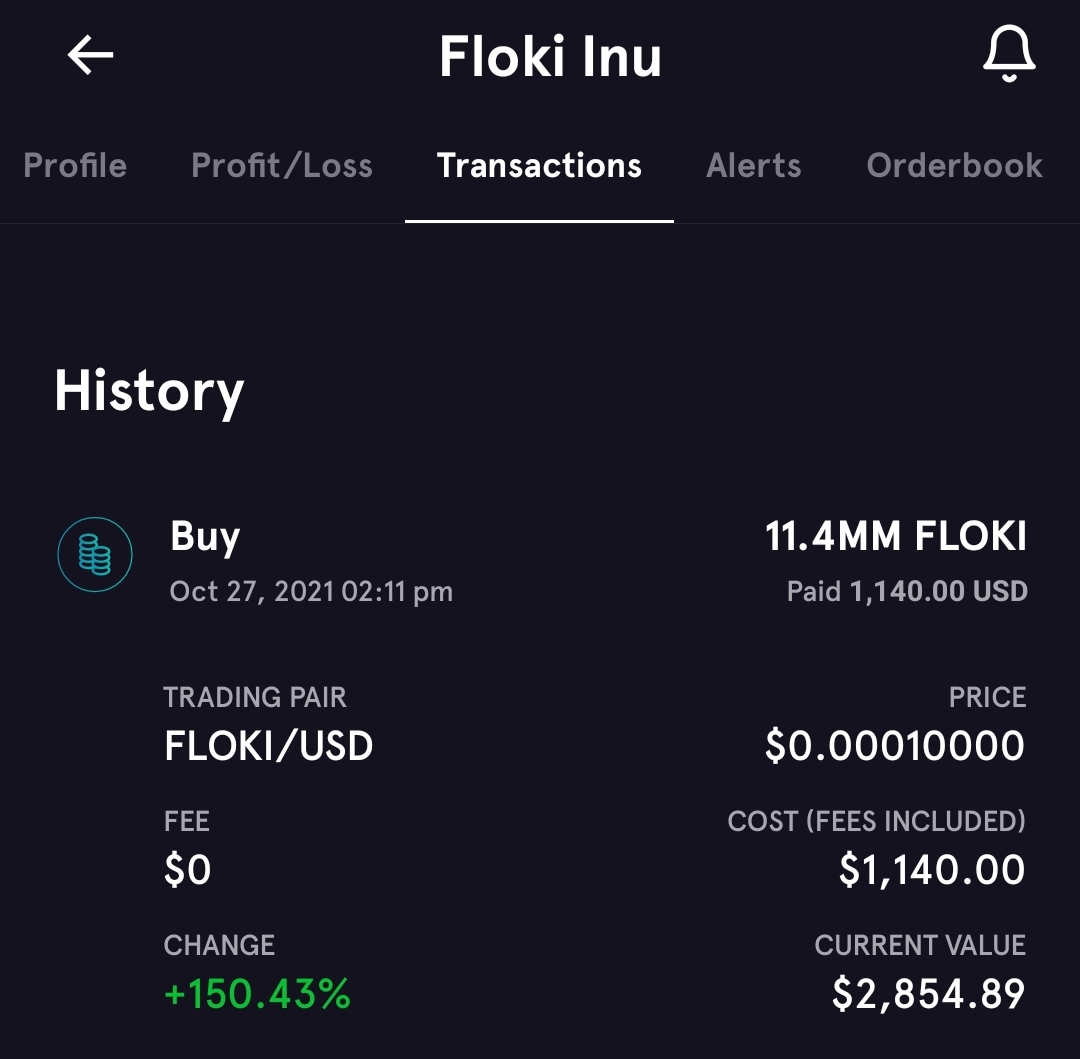Tap the $2,854.89 current value
This screenshot has width=1080, height=1059.
(x=928, y=994)
